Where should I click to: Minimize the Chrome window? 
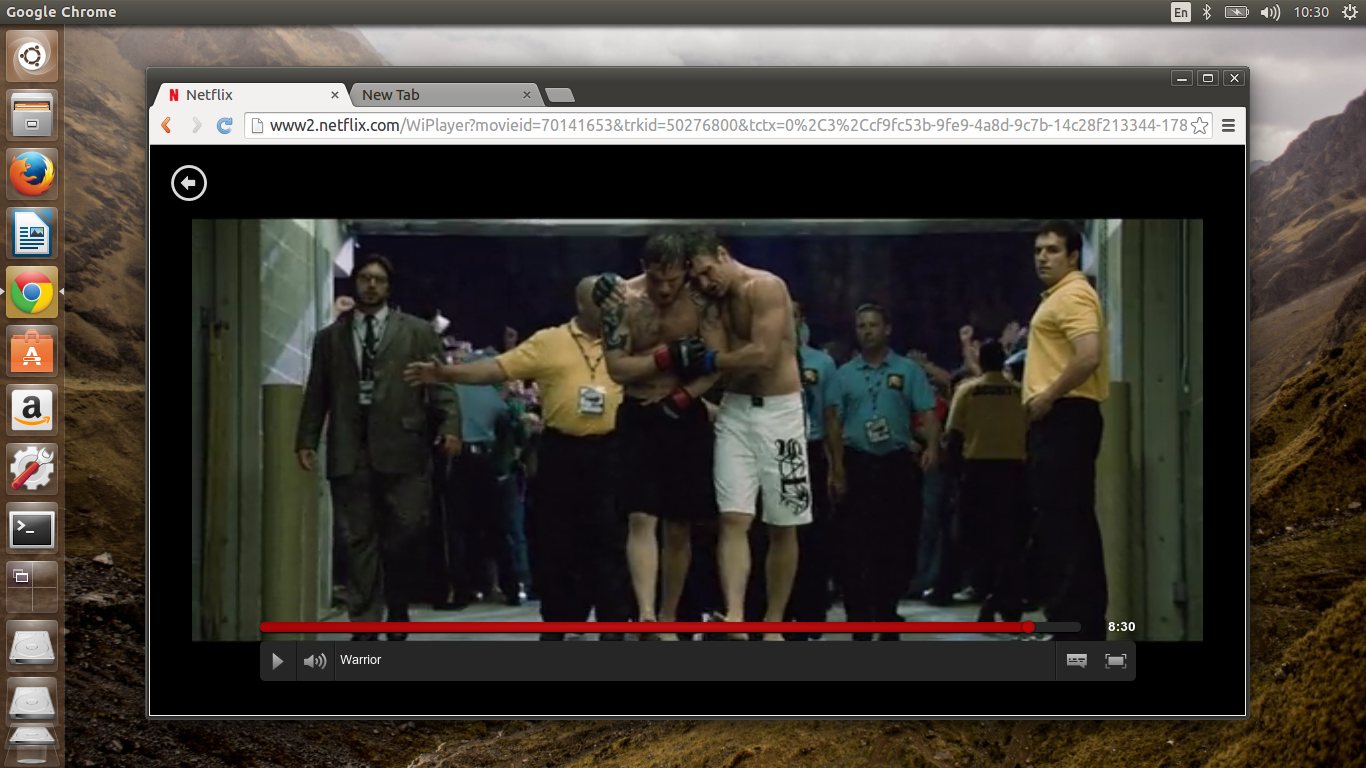coord(1182,78)
